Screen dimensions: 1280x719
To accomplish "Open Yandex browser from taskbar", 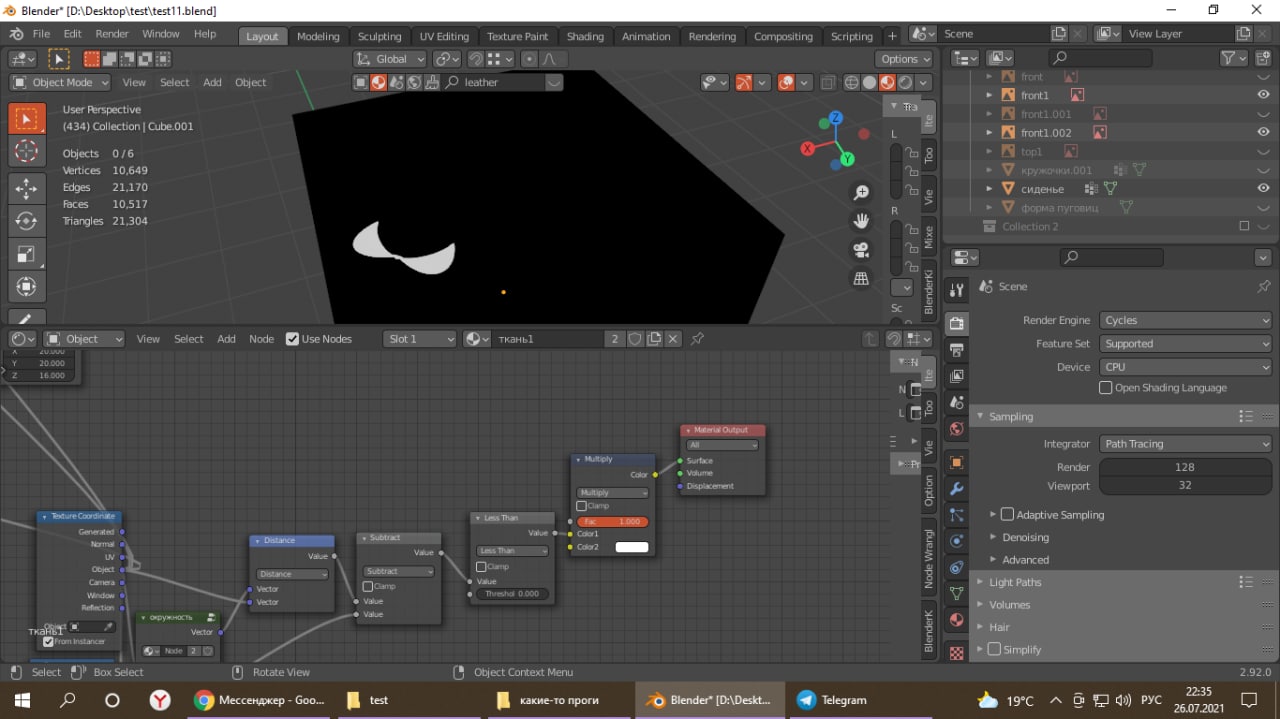I will (x=160, y=700).
